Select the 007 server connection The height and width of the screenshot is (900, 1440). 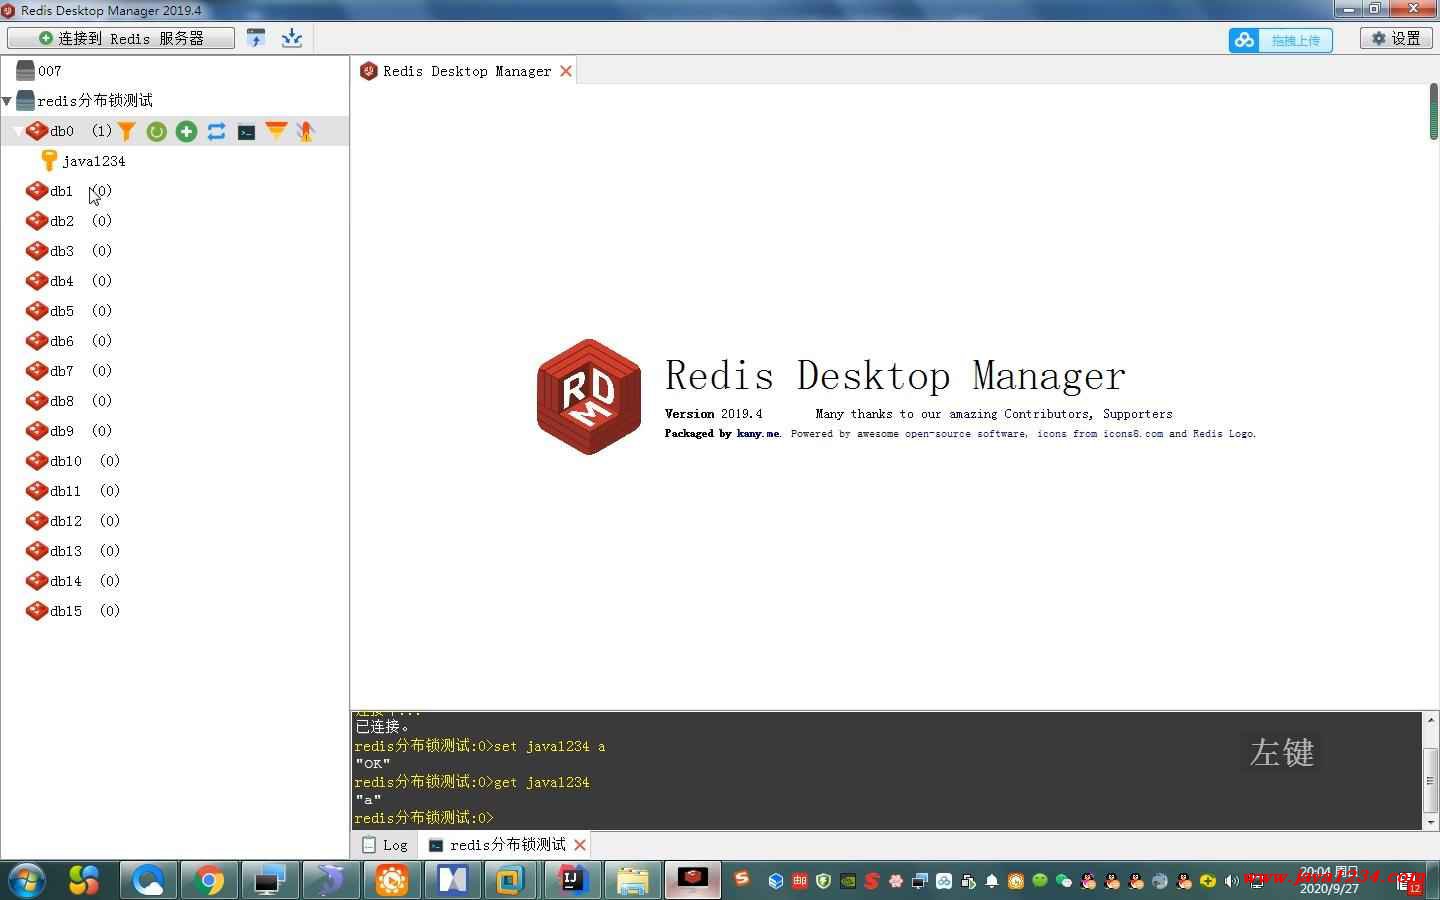[50, 71]
